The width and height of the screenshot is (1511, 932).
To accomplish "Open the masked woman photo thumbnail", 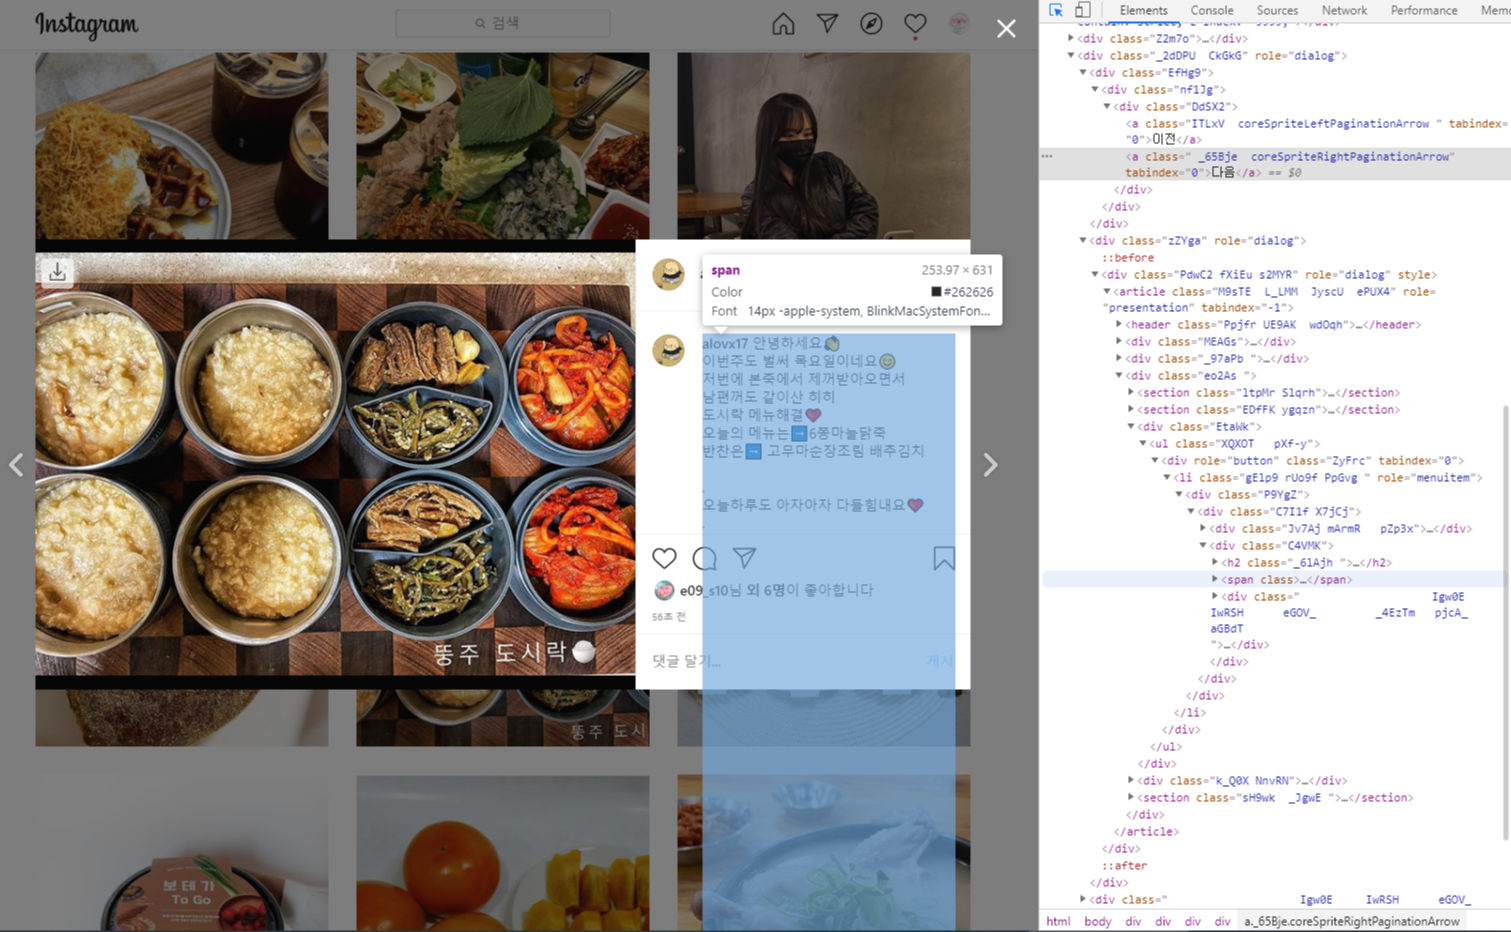I will 823,145.
